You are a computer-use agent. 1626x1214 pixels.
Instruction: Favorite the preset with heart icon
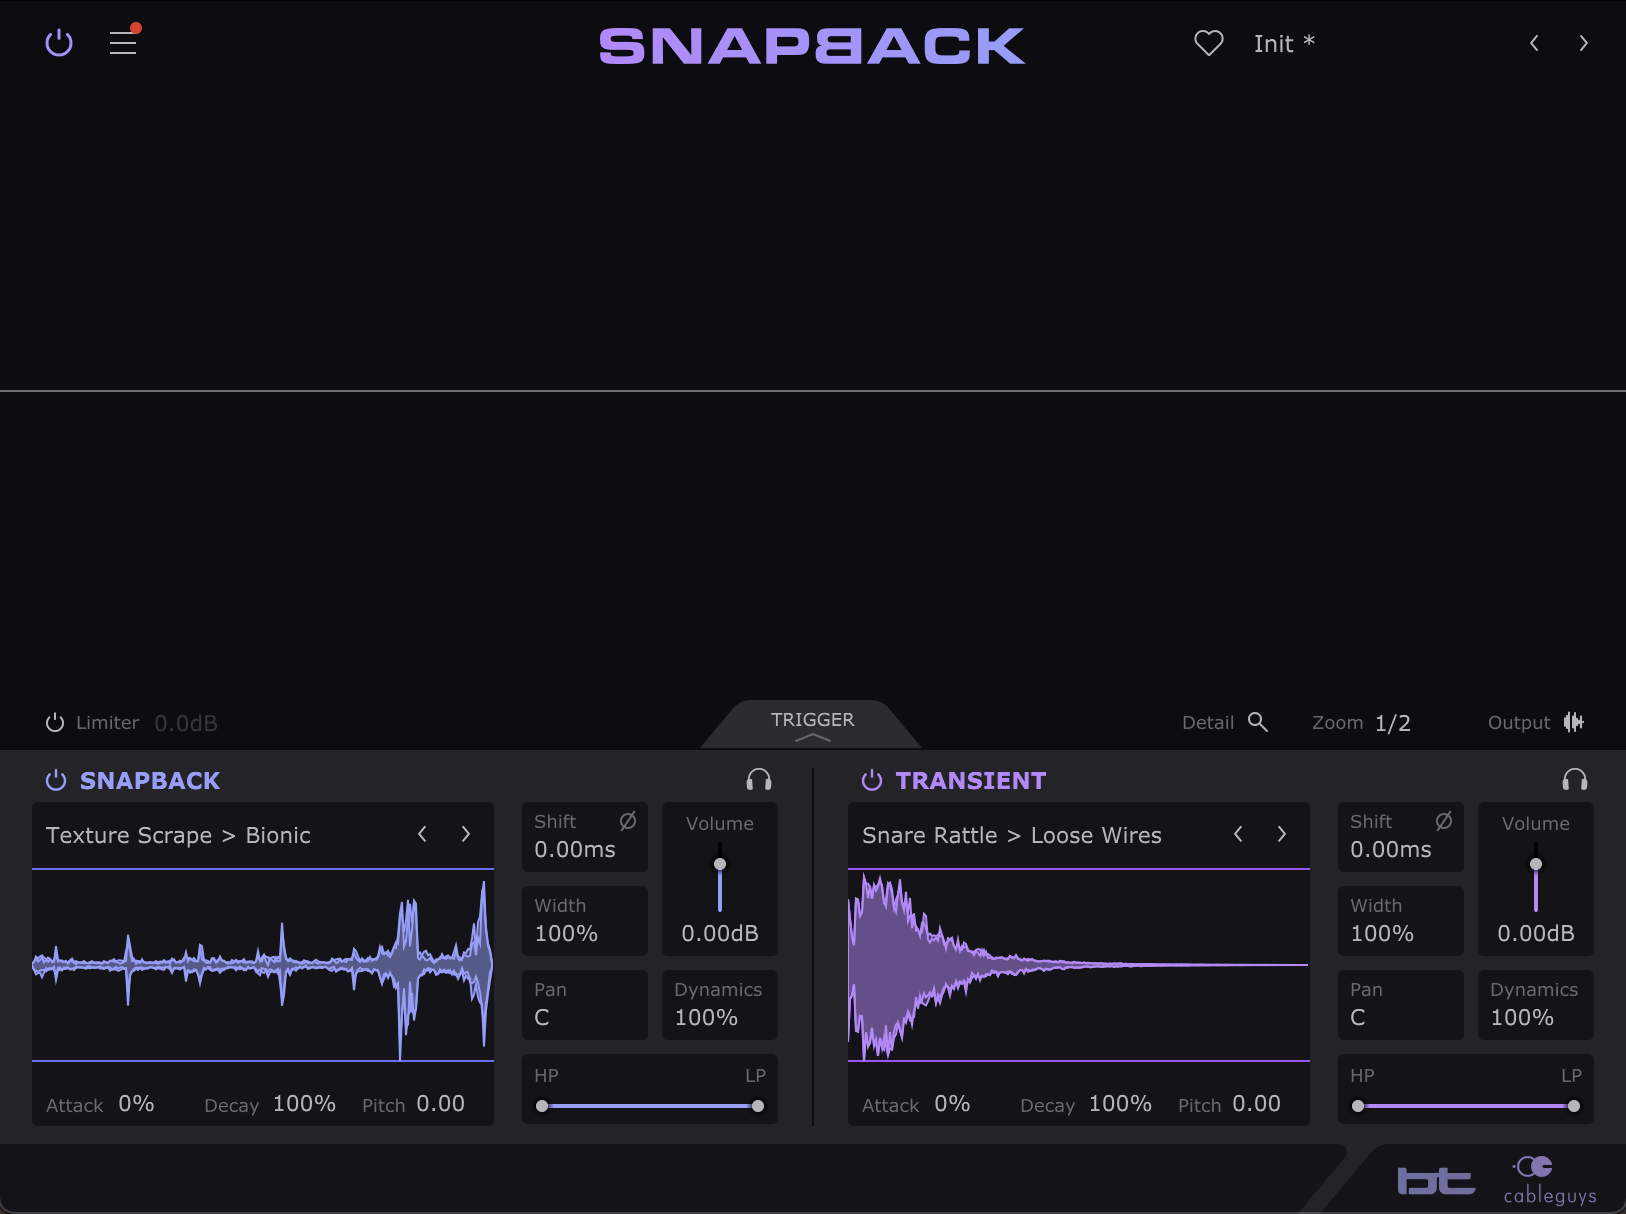pyautogui.click(x=1208, y=43)
